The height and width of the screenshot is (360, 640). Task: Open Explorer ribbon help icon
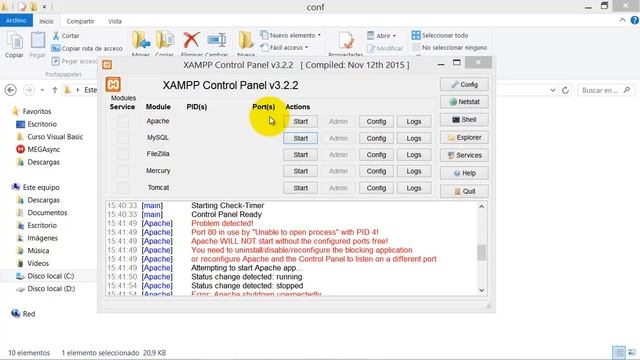pos(635,20)
